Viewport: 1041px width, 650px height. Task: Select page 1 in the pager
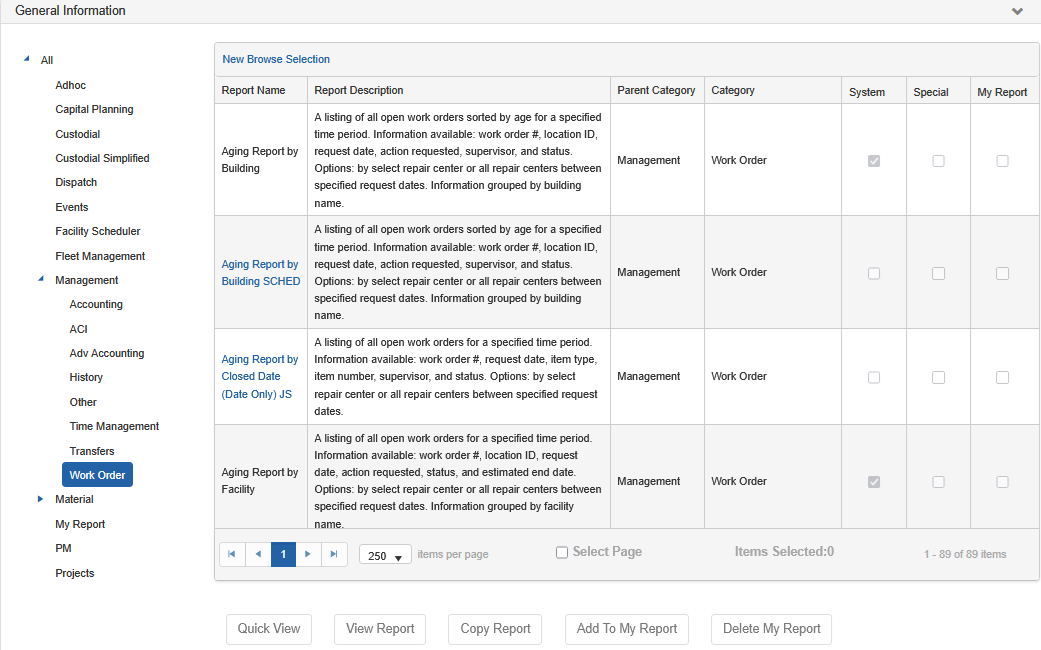(x=283, y=554)
